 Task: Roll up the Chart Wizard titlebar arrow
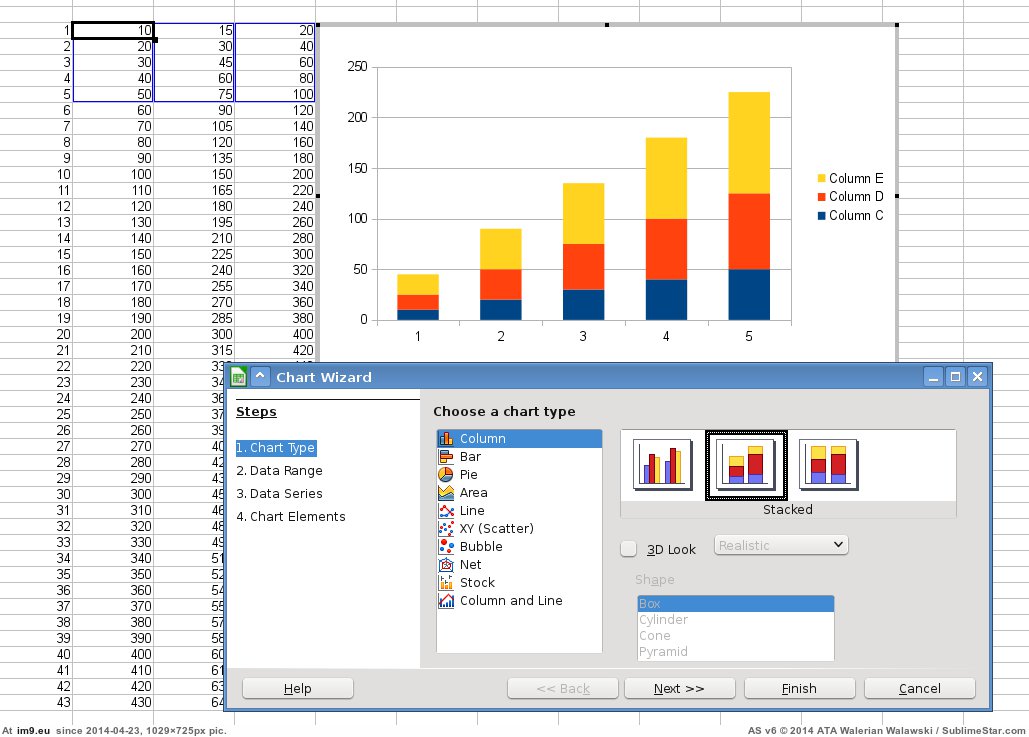260,377
